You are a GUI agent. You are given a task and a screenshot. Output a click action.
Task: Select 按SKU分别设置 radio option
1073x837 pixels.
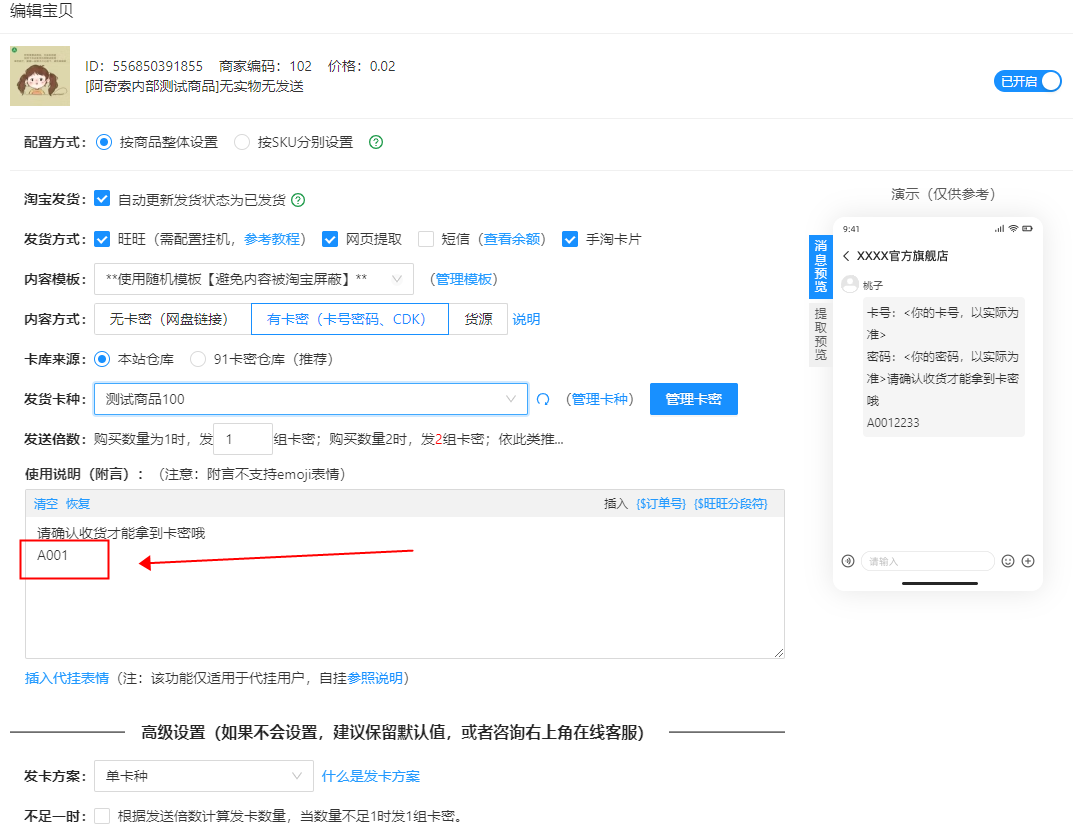point(242,142)
